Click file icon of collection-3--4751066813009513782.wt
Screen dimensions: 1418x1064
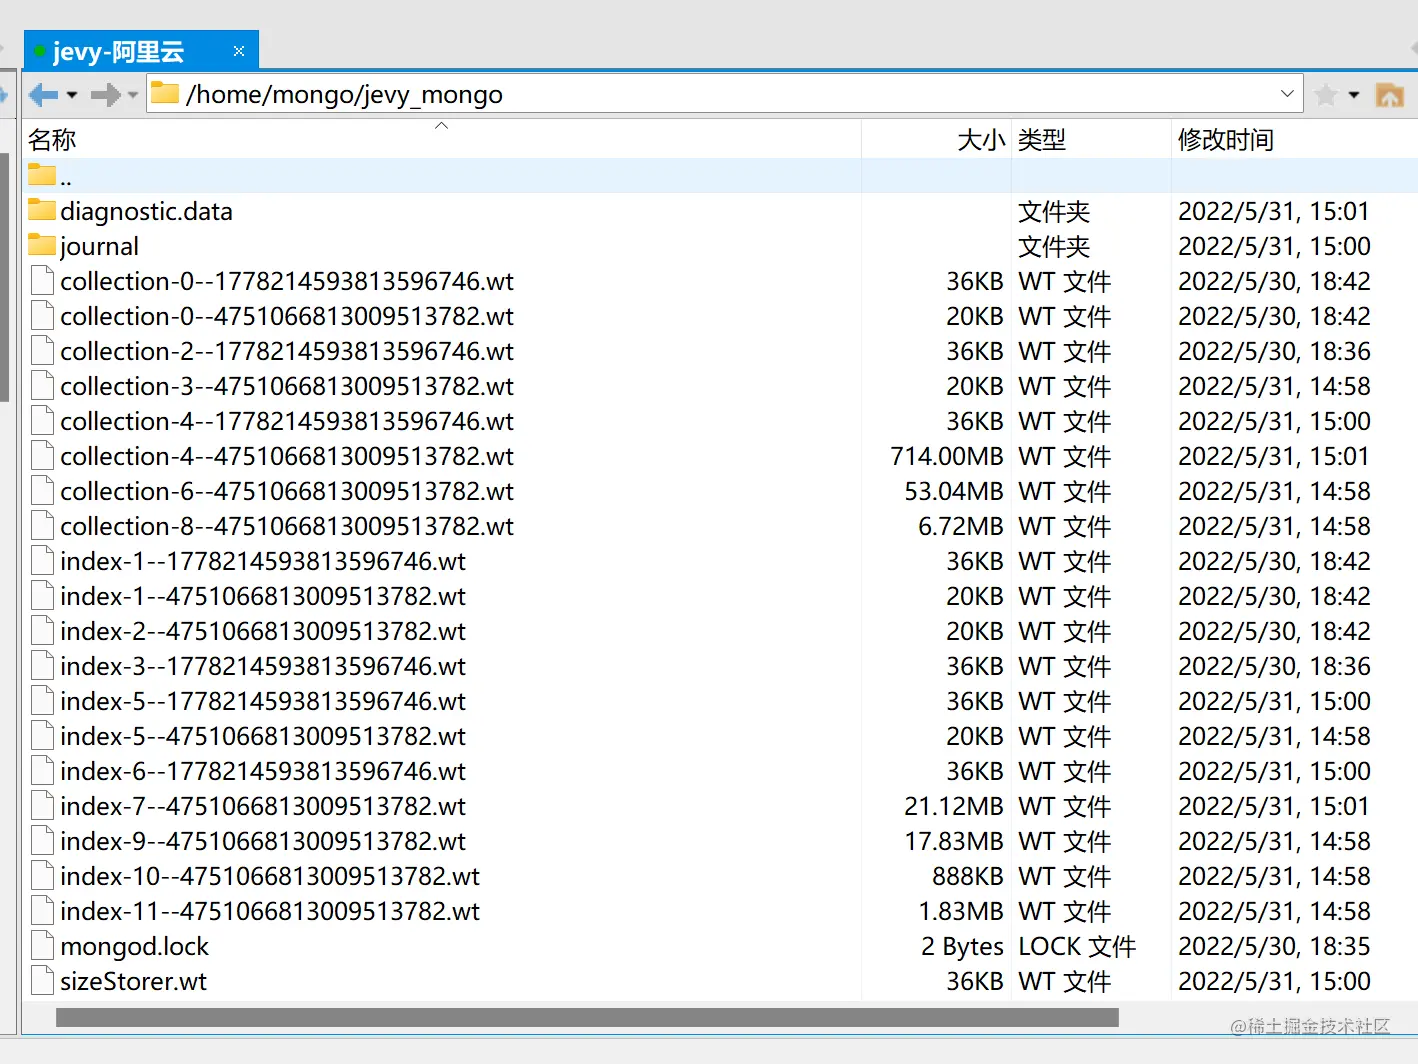tap(42, 386)
